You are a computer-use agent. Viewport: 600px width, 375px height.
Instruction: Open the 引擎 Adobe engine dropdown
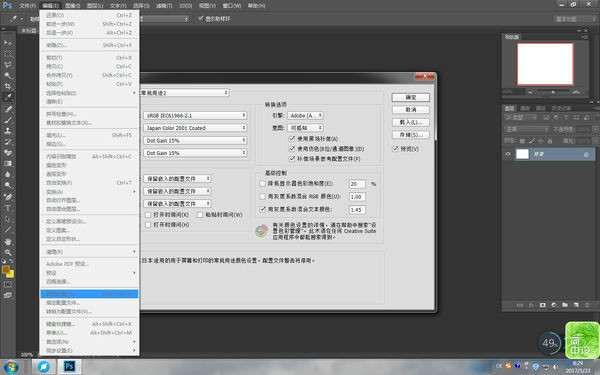tap(305, 115)
